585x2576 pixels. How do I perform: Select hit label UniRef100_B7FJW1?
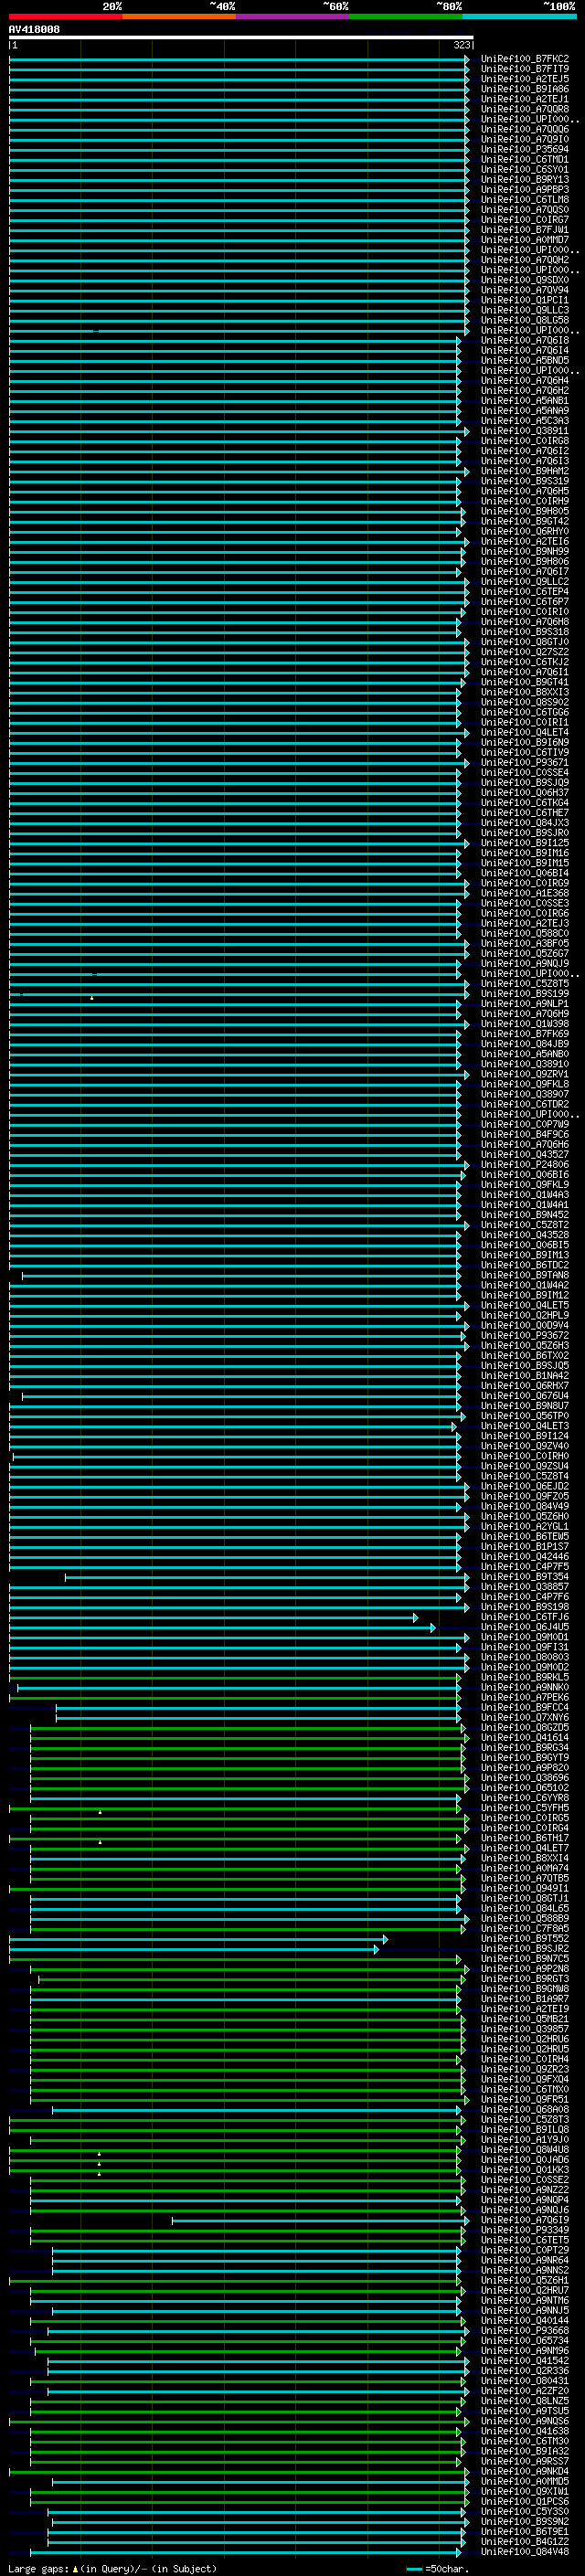tap(525, 230)
